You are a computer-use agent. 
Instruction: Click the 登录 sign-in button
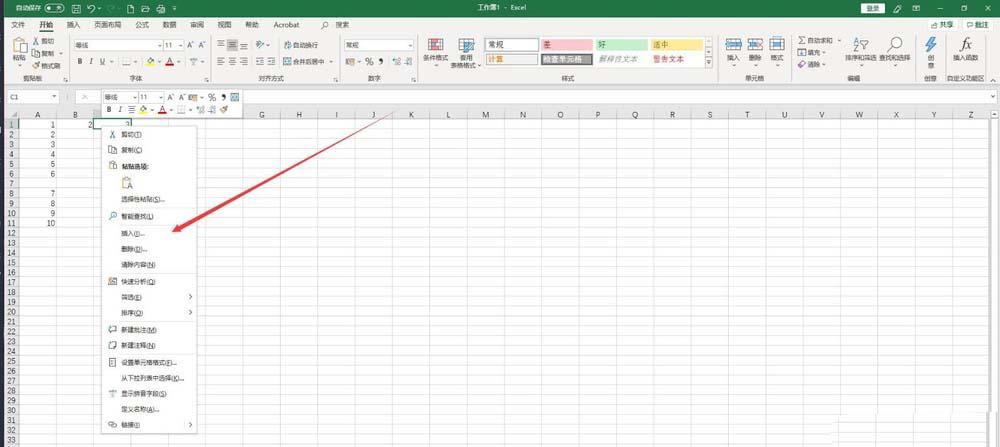coord(873,8)
